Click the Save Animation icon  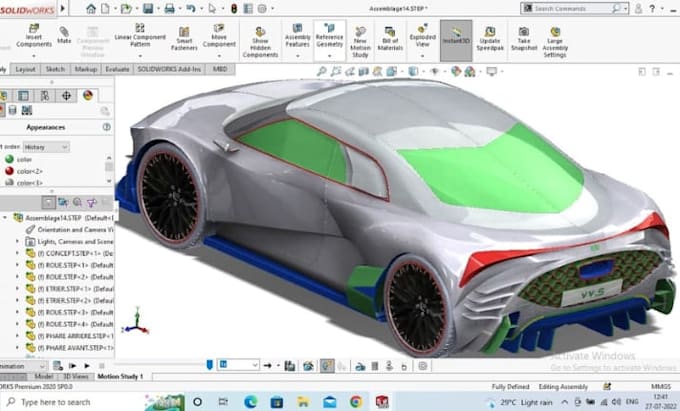tap(289, 366)
